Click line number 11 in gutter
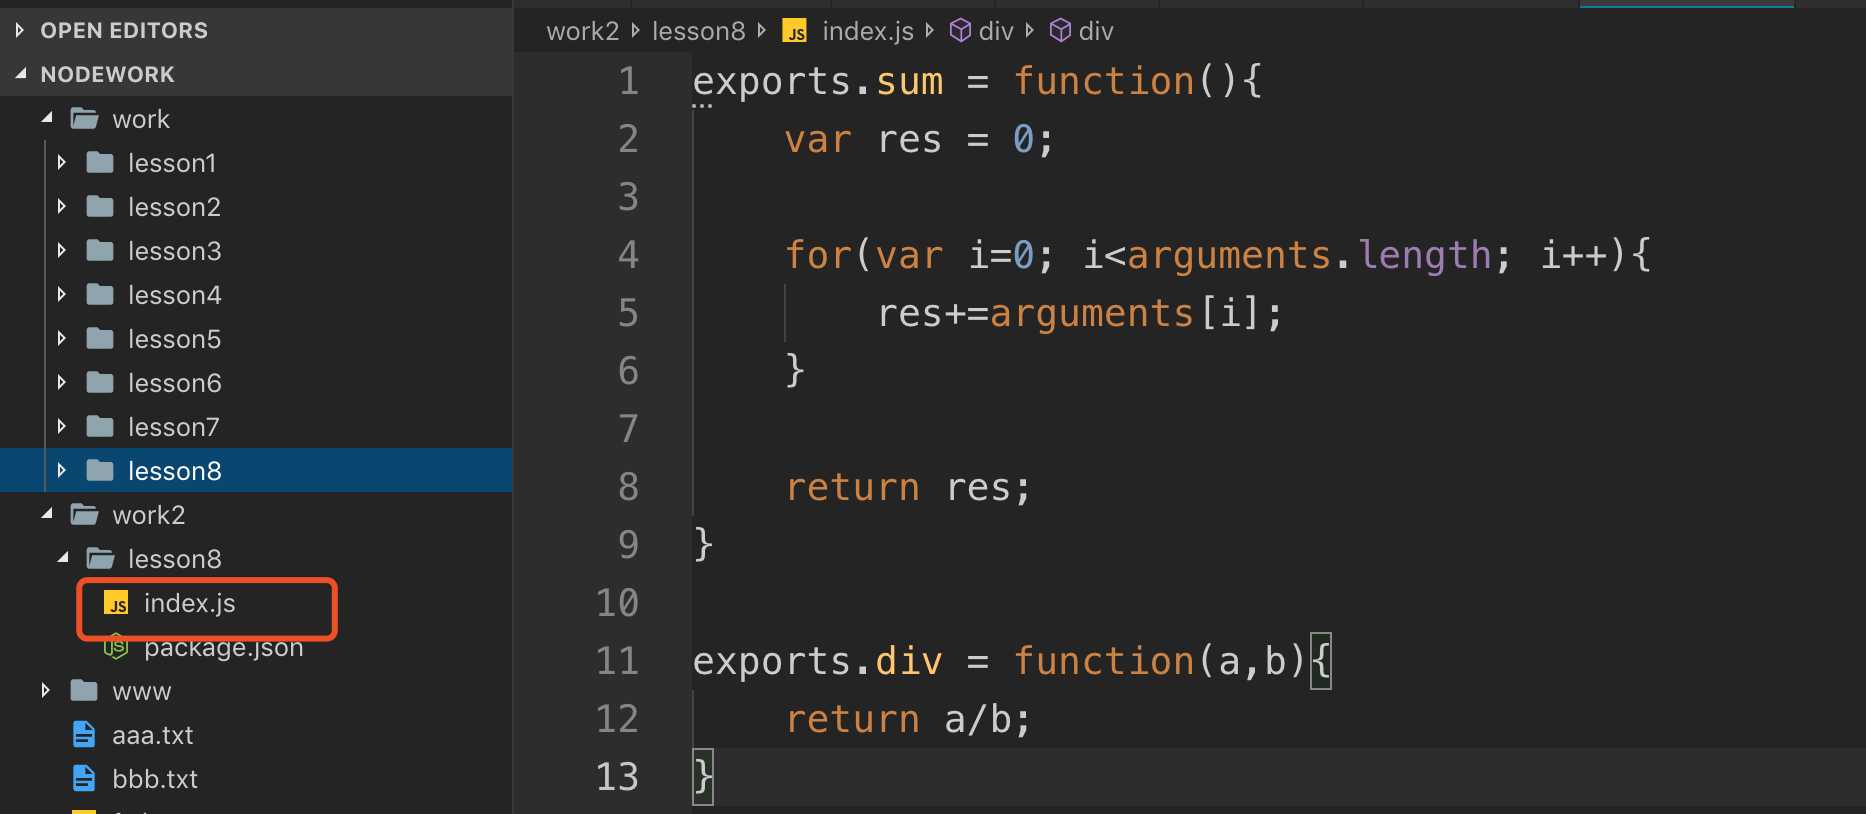The height and width of the screenshot is (814, 1866). (x=617, y=661)
